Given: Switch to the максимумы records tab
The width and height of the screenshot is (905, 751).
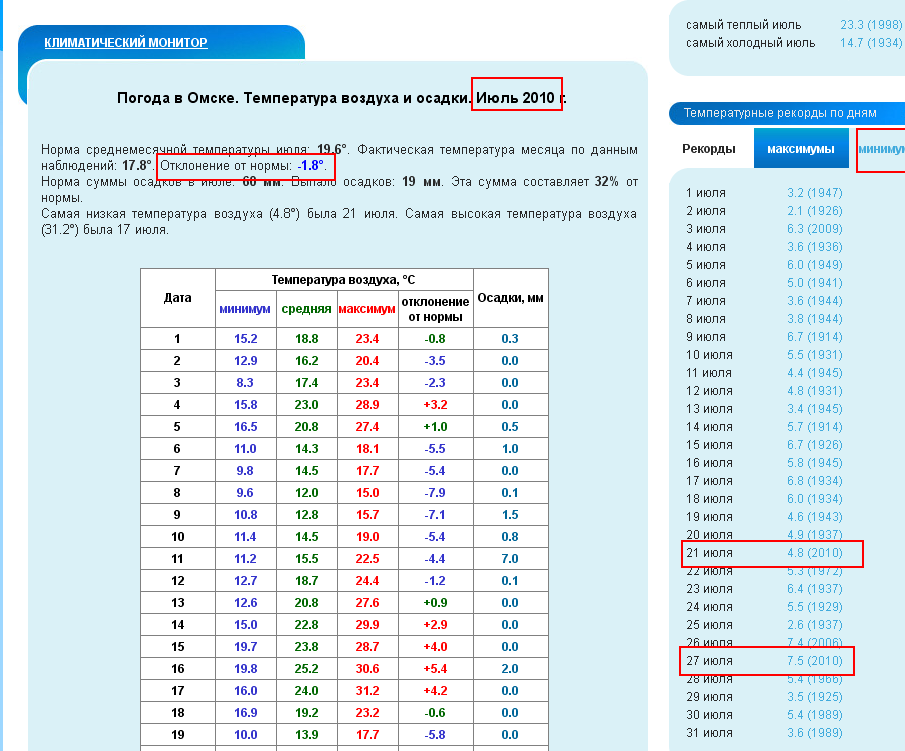Looking at the screenshot, I should [x=800, y=149].
